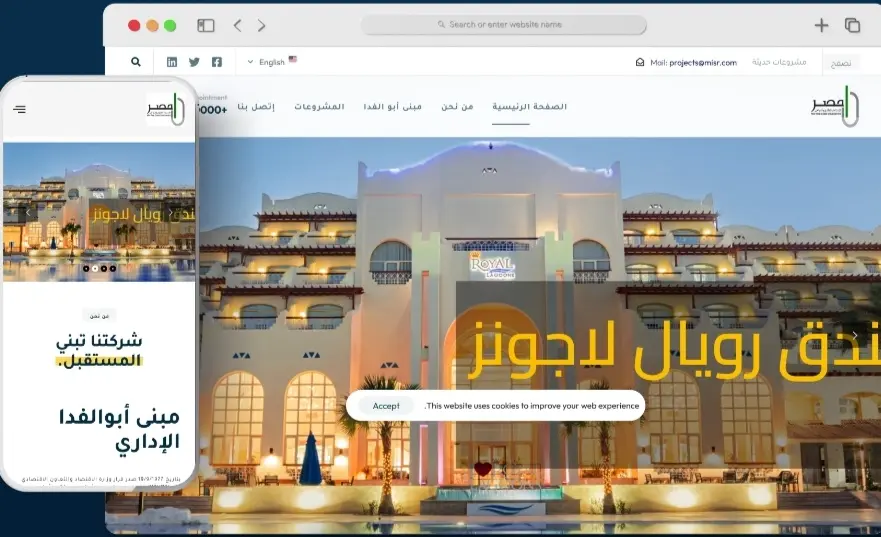Advance the hero slider with right arrow

point(855,335)
